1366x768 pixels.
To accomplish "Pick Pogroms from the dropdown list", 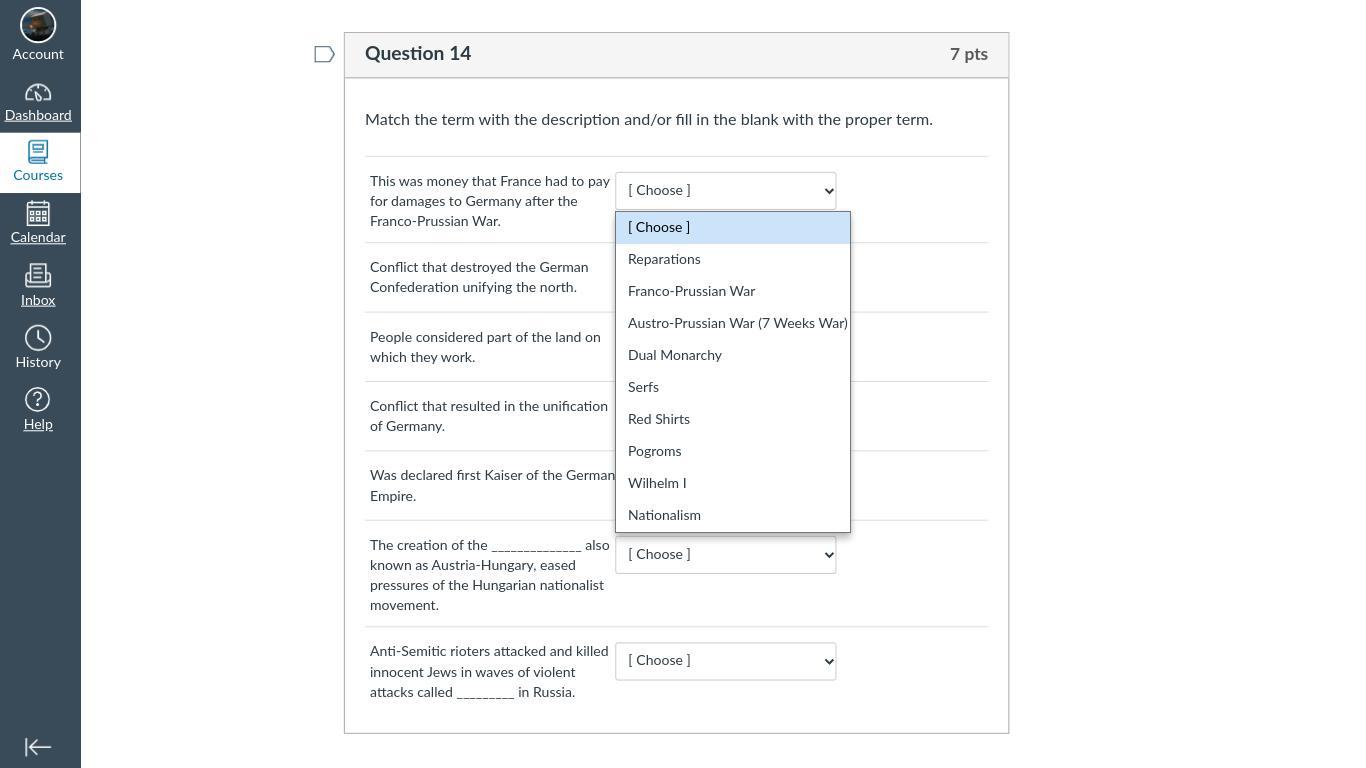I will tap(654, 452).
